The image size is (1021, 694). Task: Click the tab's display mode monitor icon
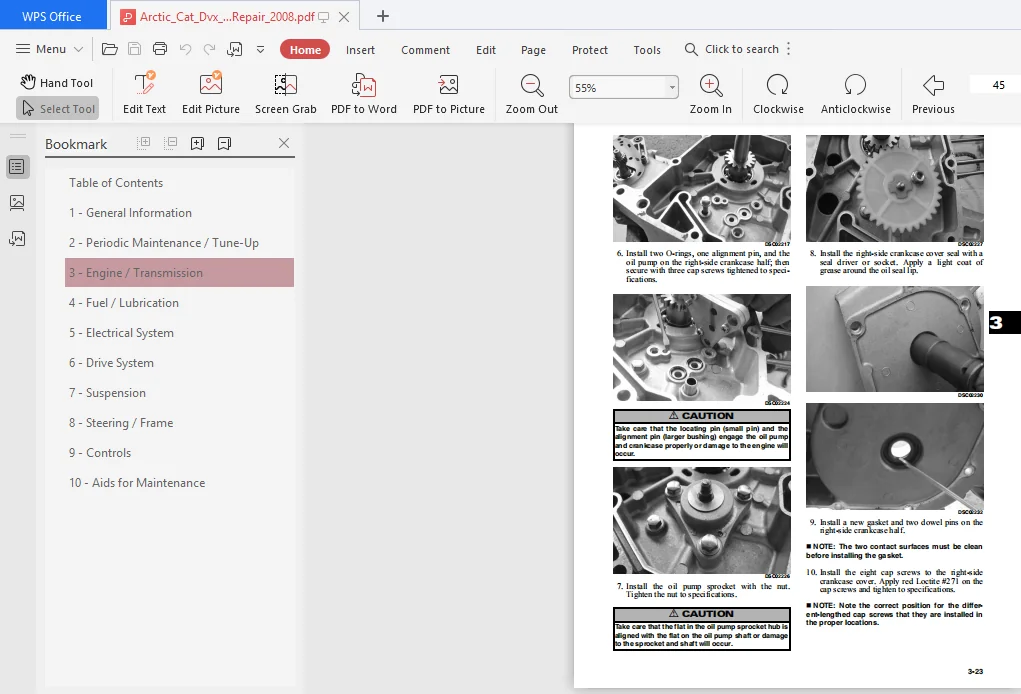[x=324, y=18]
